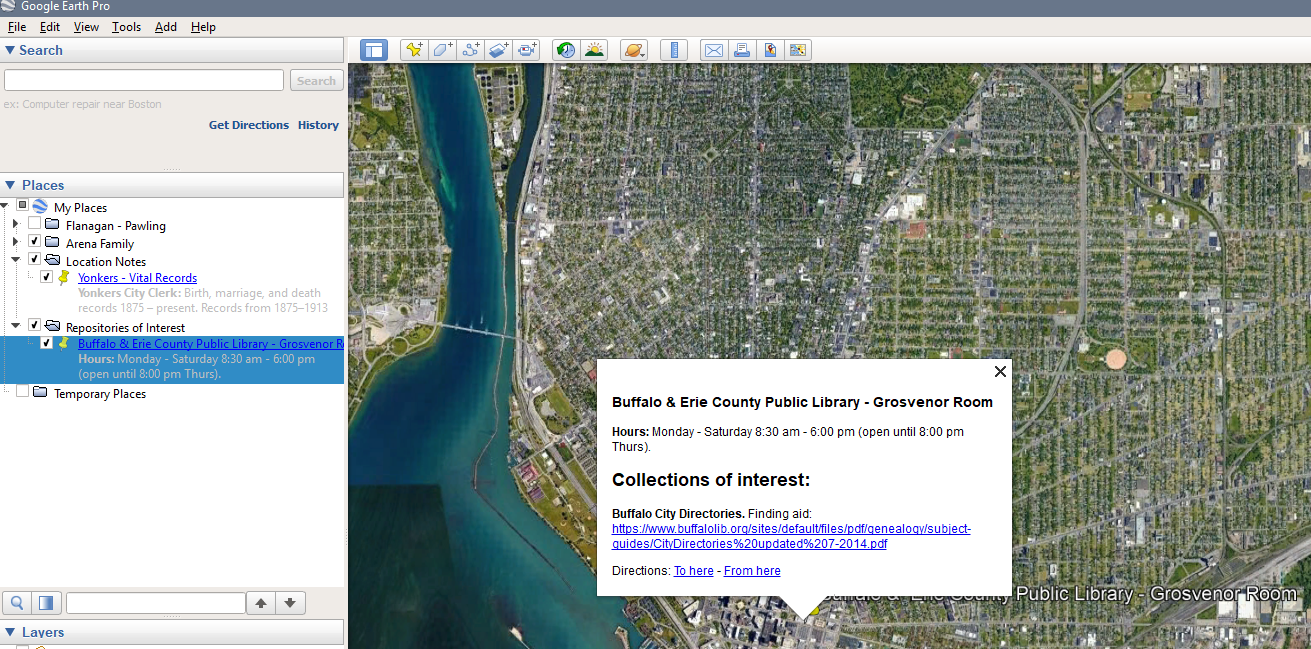Click inside the Search input field
Image resolution: width=1311 pixels, height=649 pixels.
pos(144,81)
